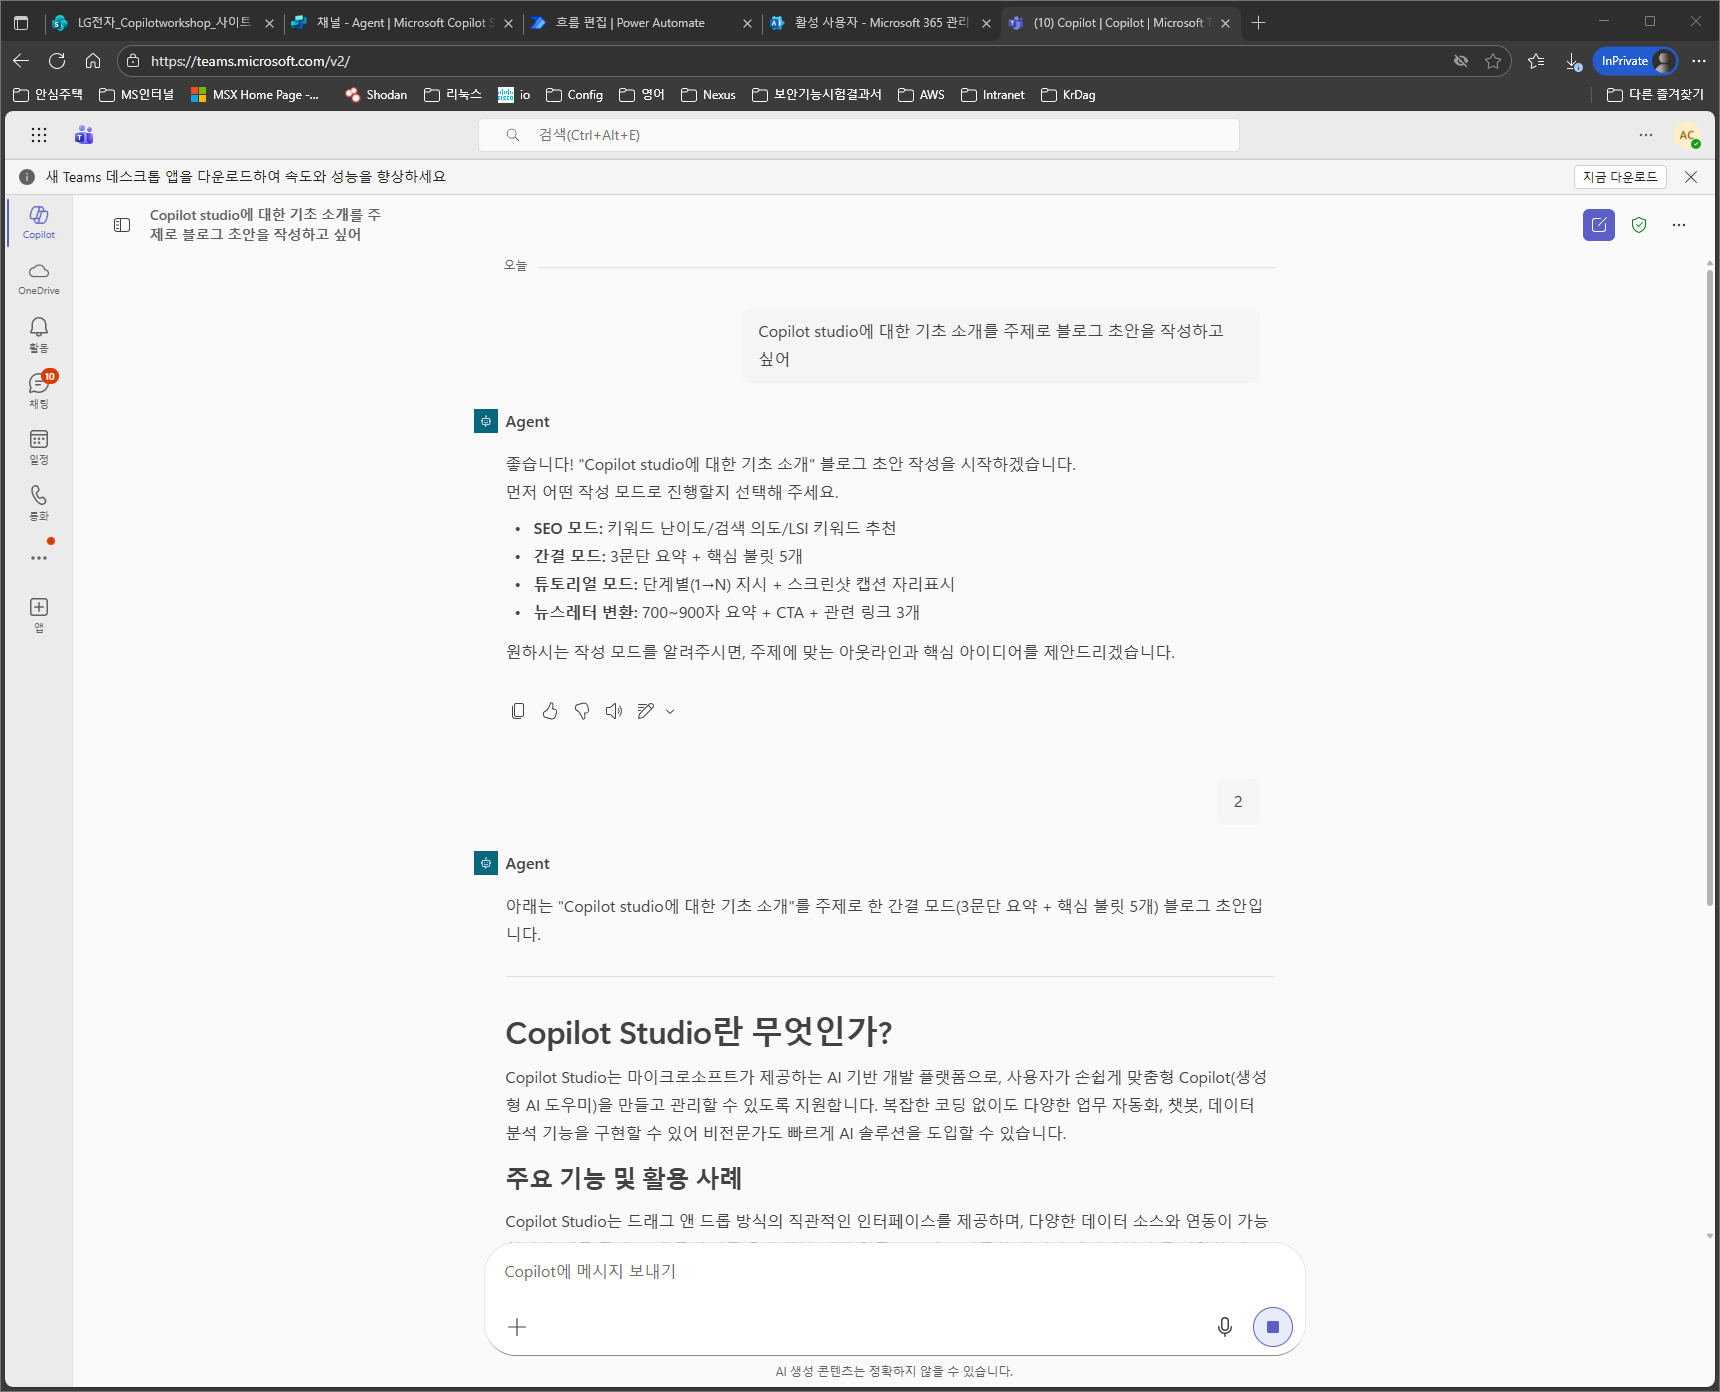Viewport: 1720px width, 1392px height.
Task: Switch to the Agent Microsoft Copilot Studio tab
Action: pyautogui.click(x=401, y=23)
